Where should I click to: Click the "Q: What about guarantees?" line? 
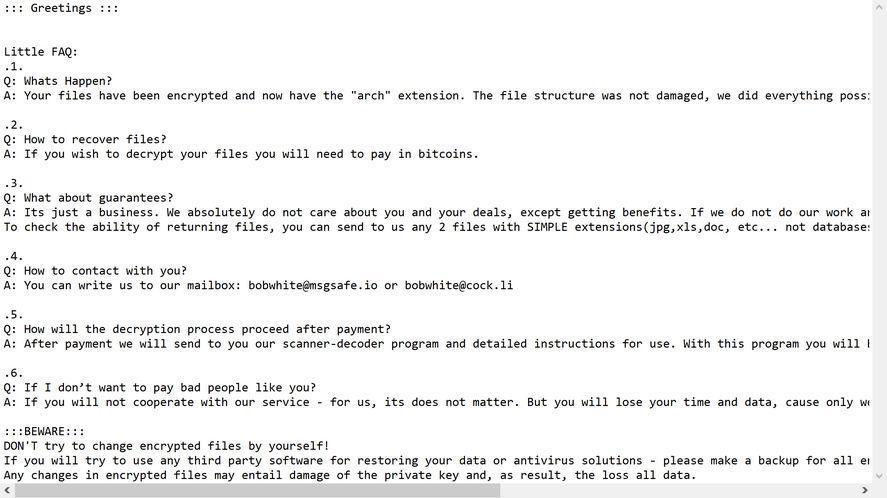point(88,198)
